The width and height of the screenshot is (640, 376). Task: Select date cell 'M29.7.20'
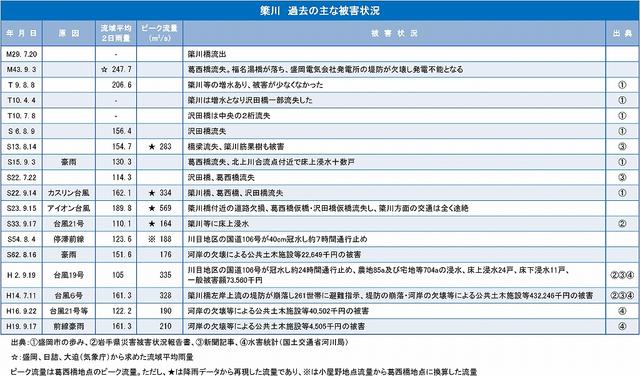22,54
